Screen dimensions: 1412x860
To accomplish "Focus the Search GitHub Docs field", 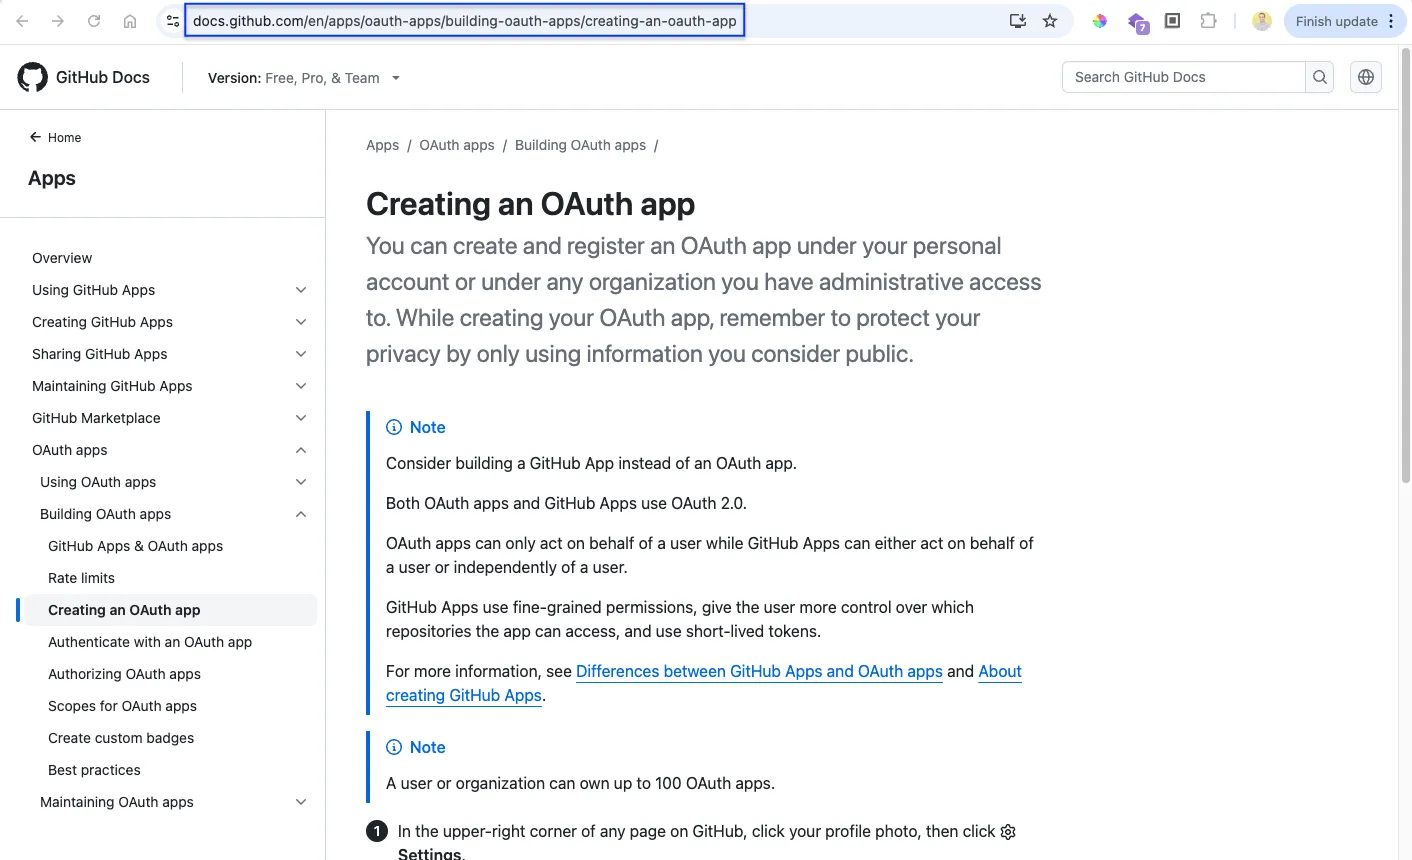I will [1183, 77].
